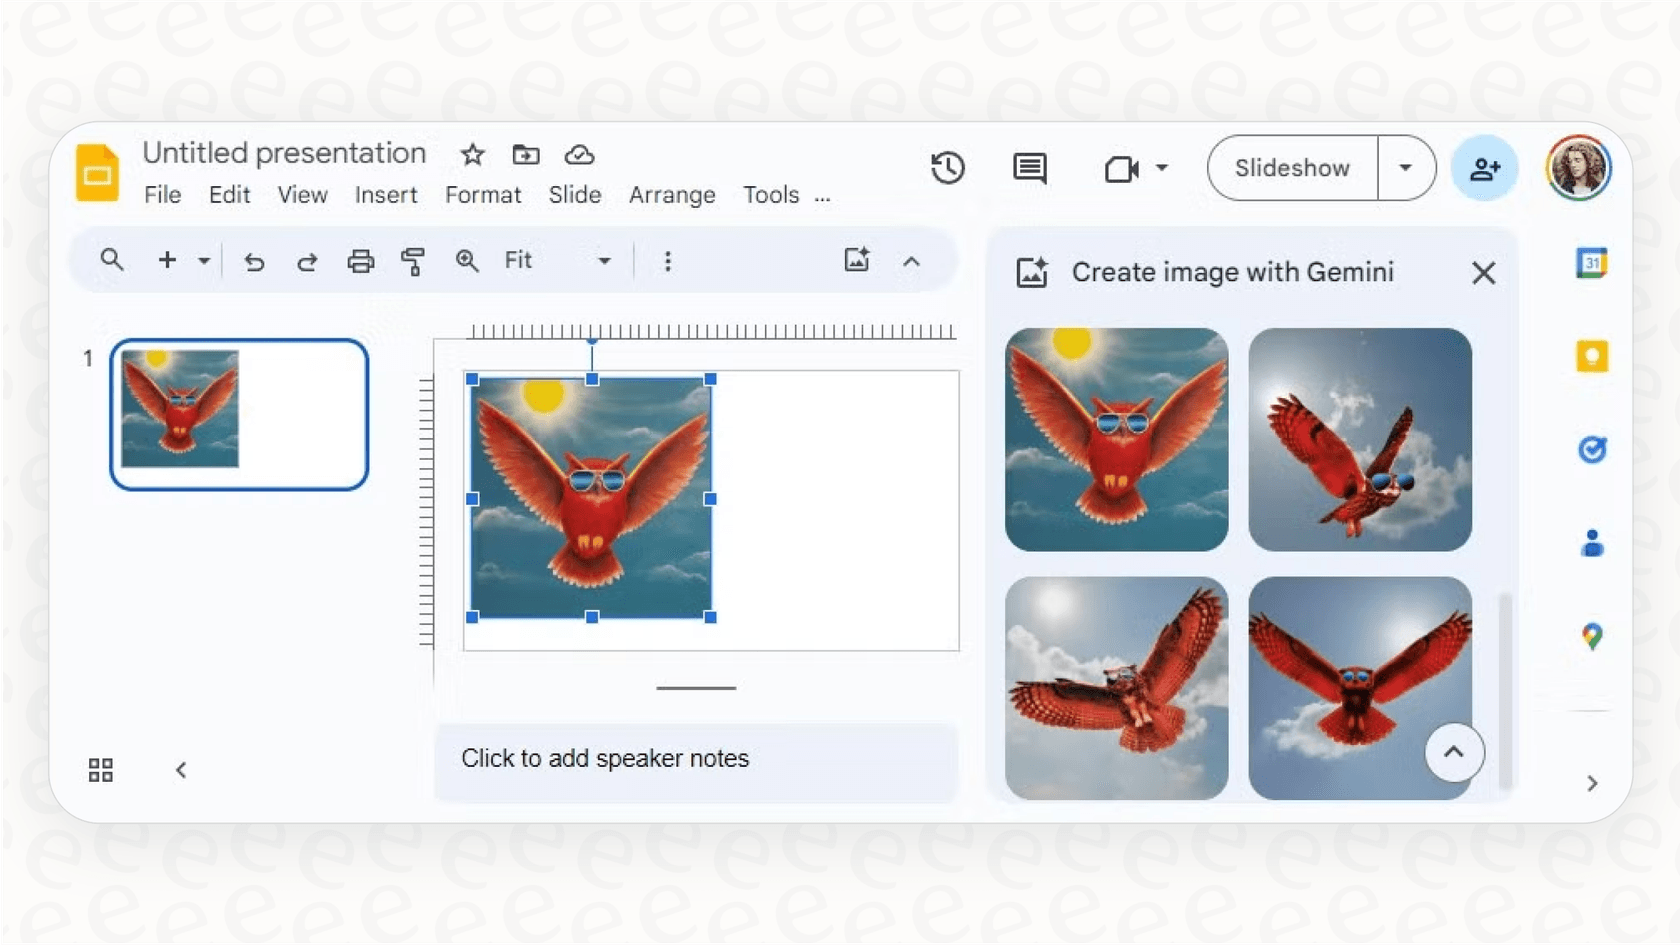Star the Untitled presentation
1680x945 pixels.
click(x=471, y=154)
